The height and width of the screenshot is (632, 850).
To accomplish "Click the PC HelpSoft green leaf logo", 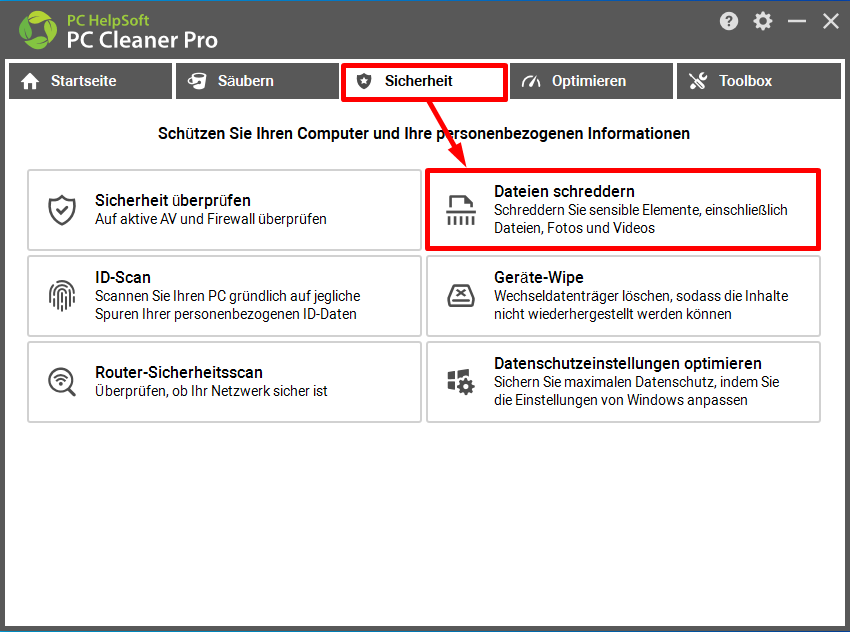I will coord(37,30).
